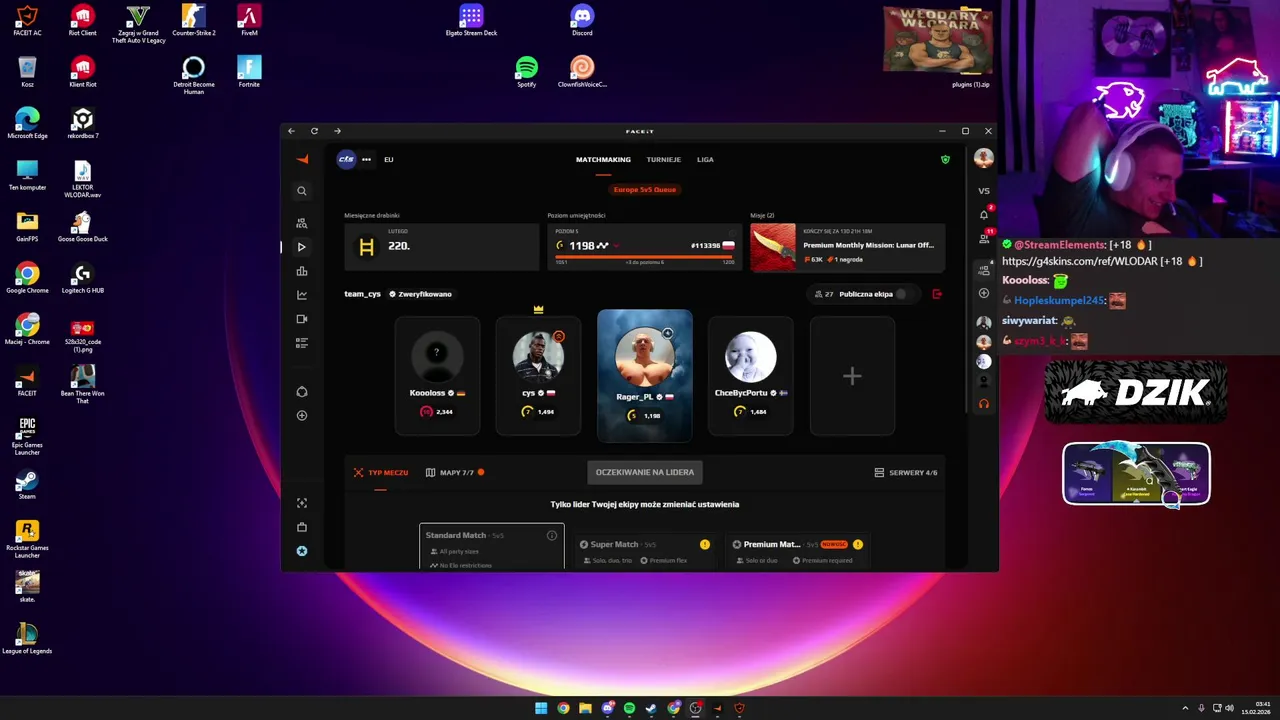Click profile avatar in top-right of FACEIT
The width and height of the screenshot is (1280, 720).
coord(984,159)
